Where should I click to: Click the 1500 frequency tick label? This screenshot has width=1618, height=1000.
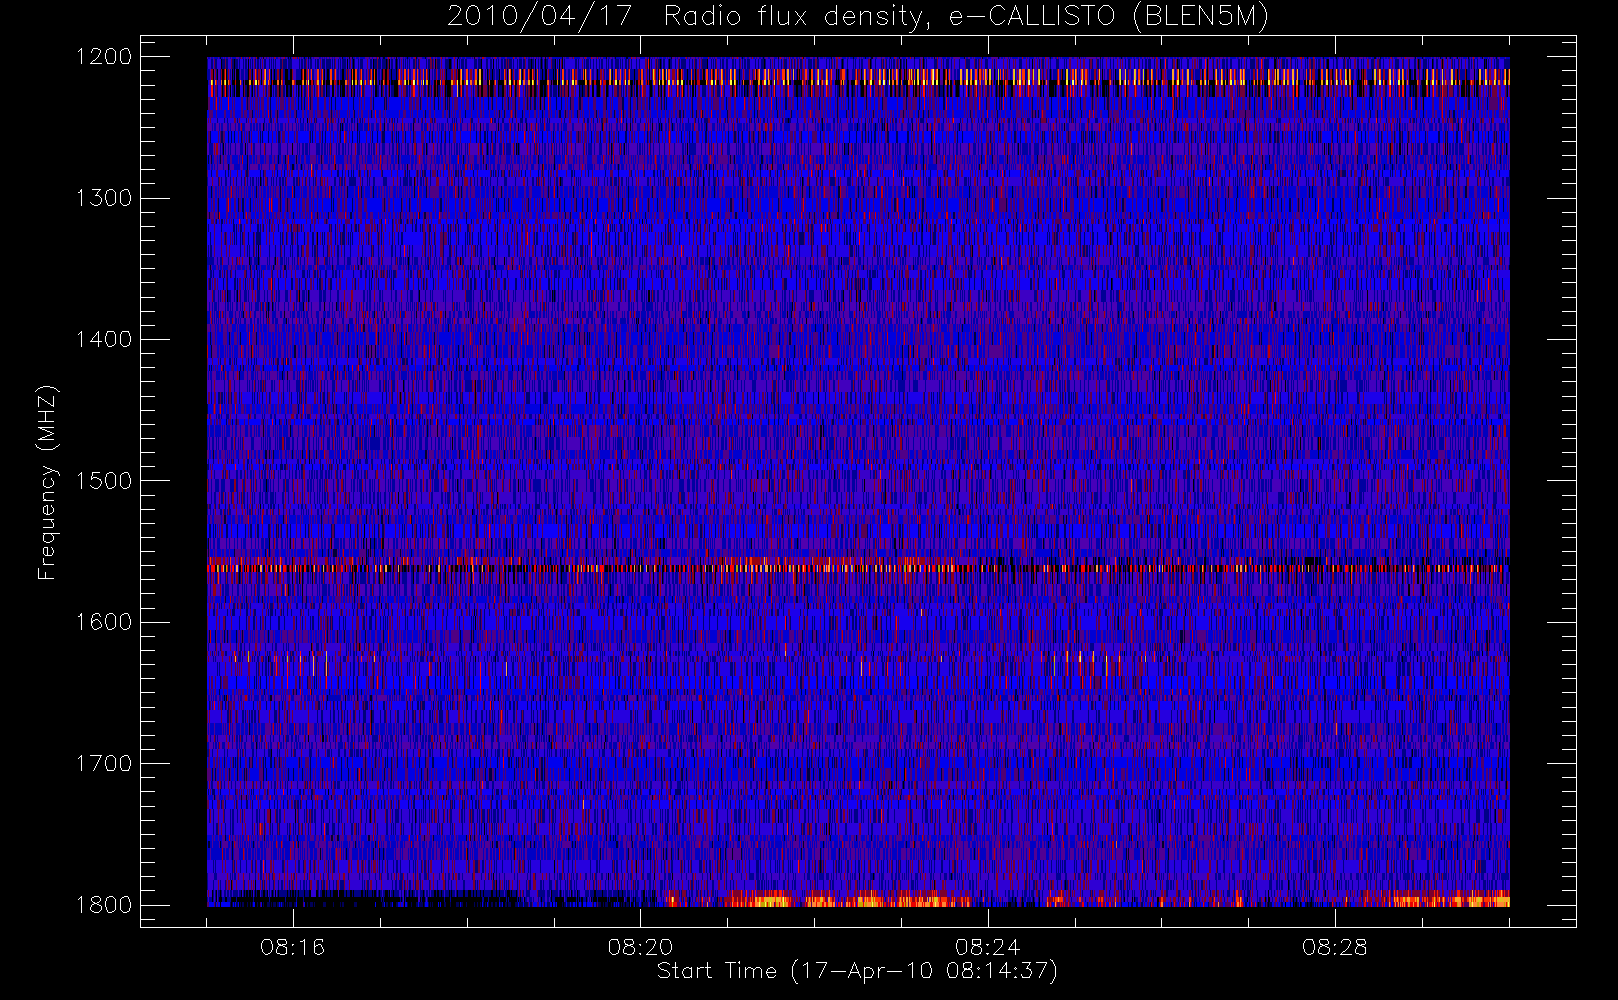[104, 481]
